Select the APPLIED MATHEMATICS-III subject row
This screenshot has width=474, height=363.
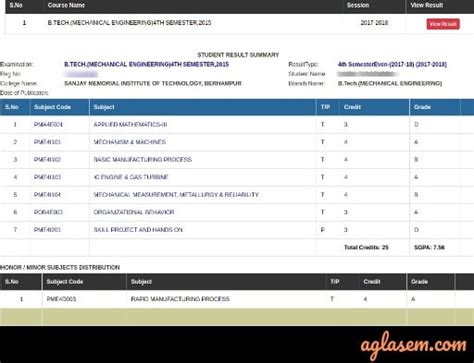click(x=237, y=125)
